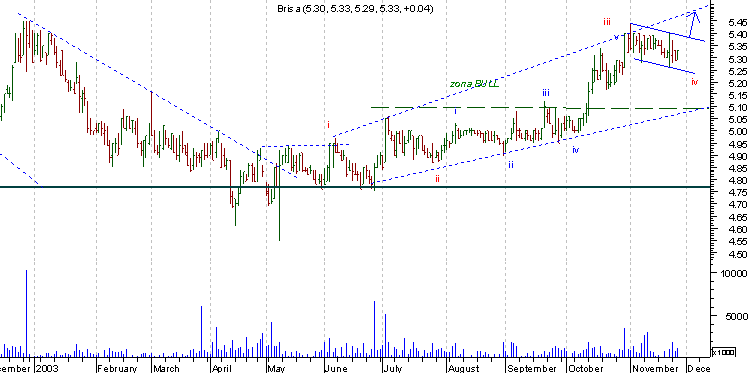Select the price axis value "4.85"

[x=737, y=169]
